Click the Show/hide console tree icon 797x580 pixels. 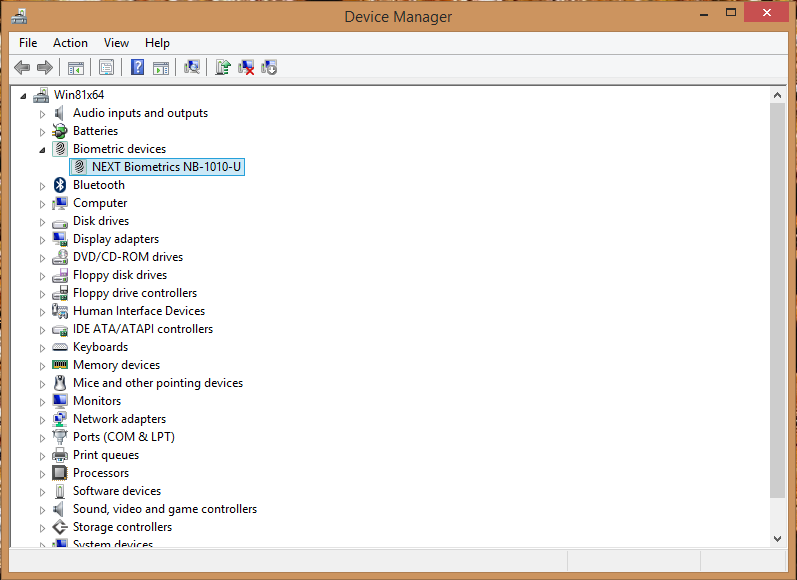(76, 67)
